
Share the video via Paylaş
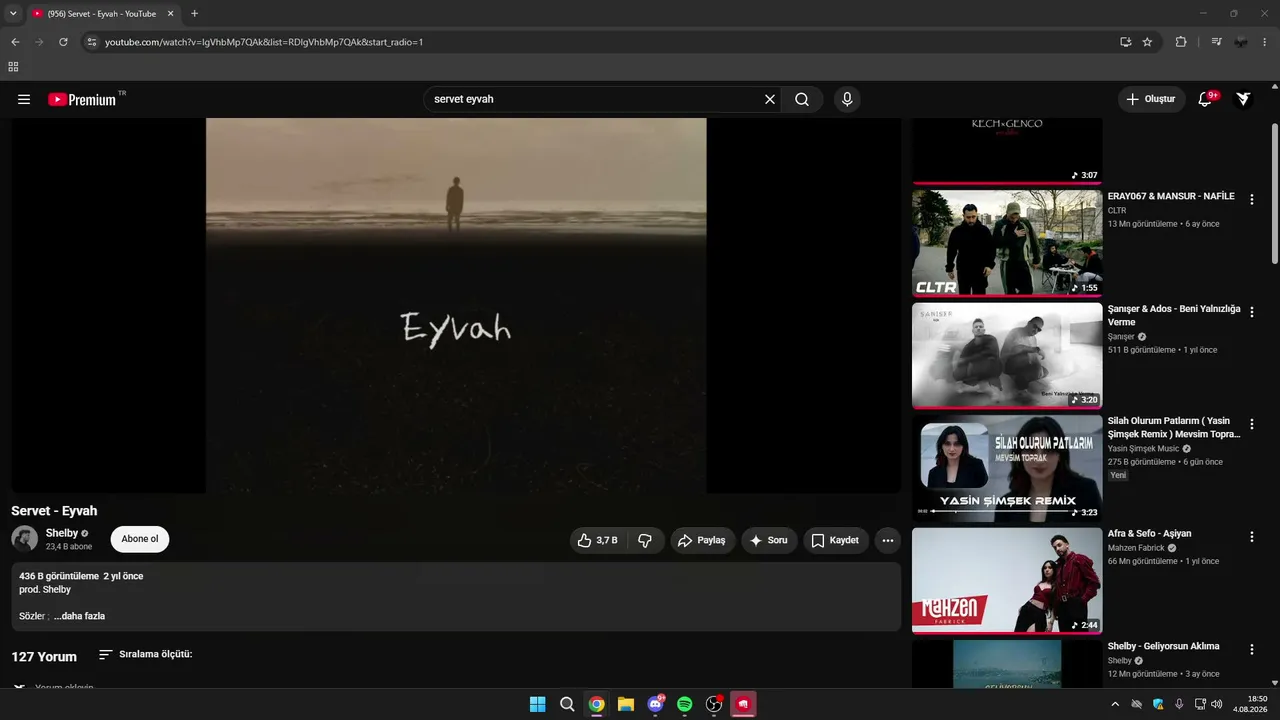(x=702, y=540)
